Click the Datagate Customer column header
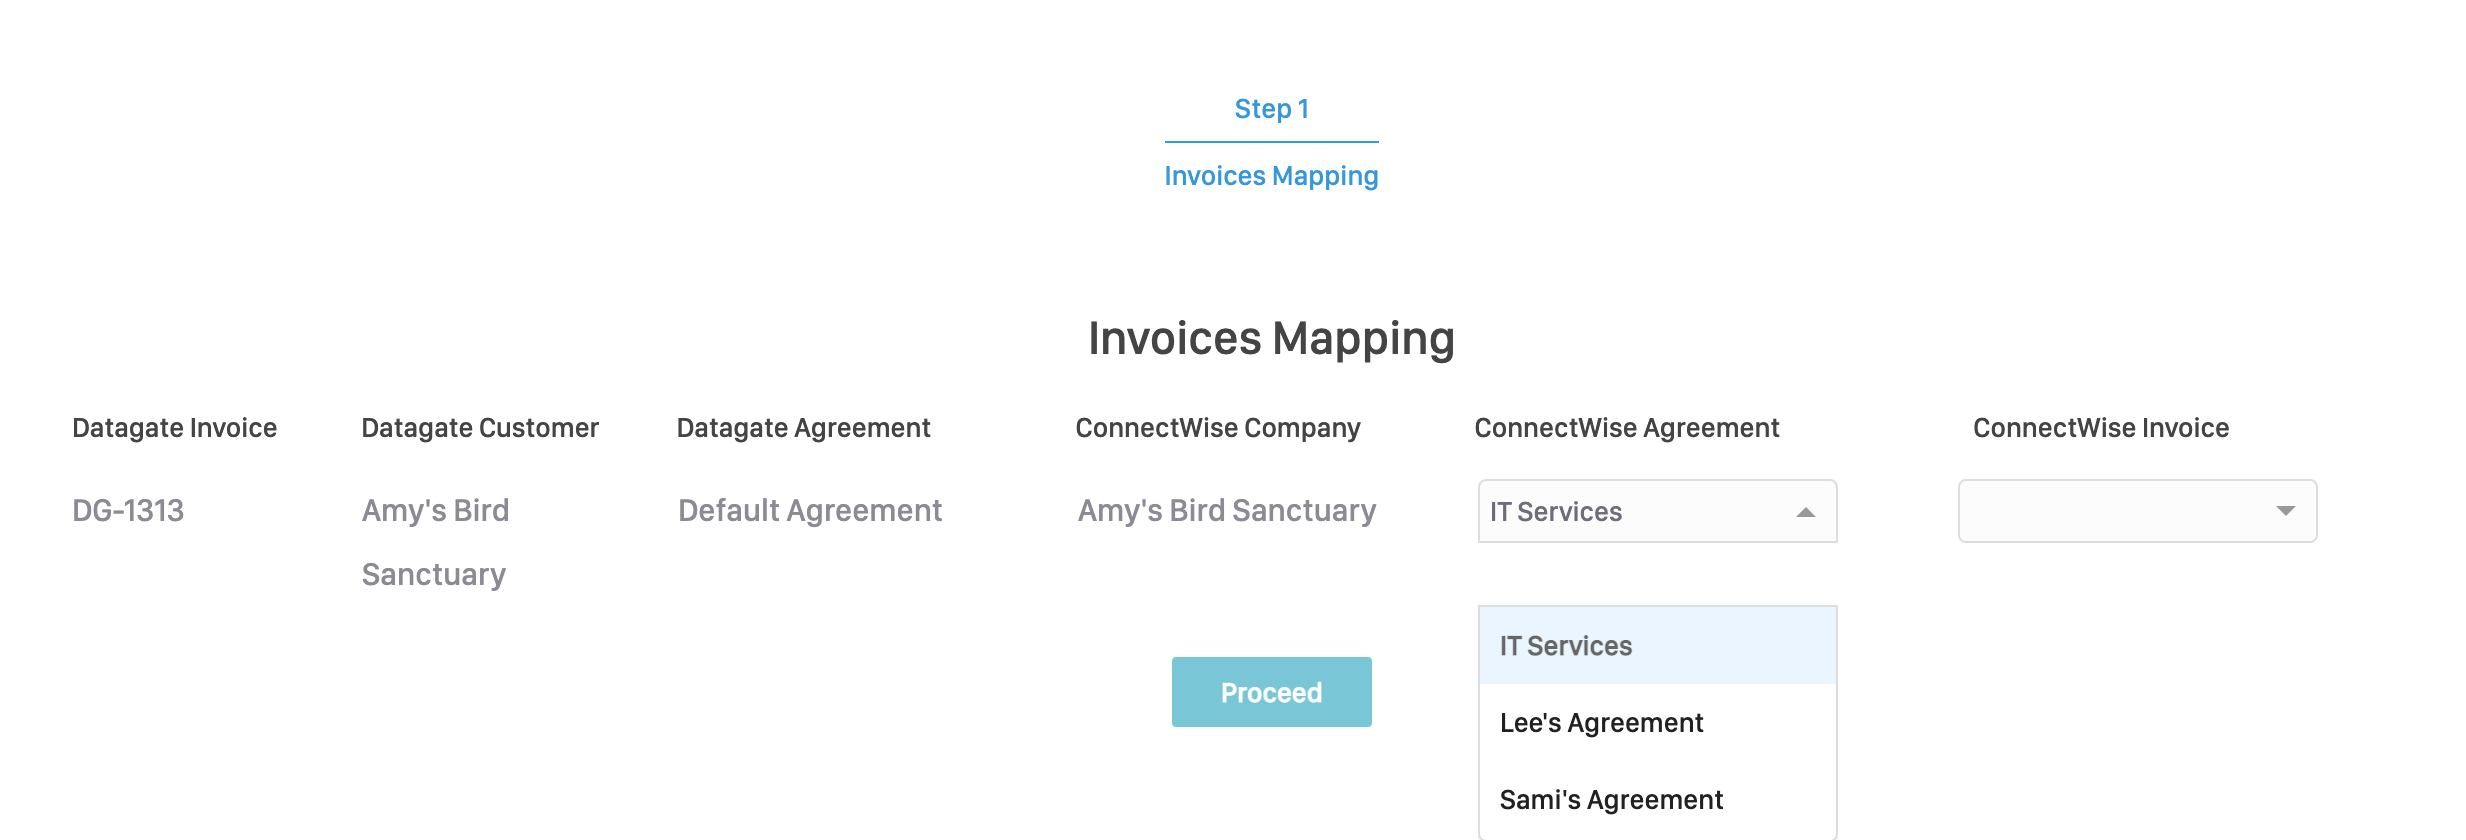This screenshot has height=840, width=2466. [x=480, y=428]
